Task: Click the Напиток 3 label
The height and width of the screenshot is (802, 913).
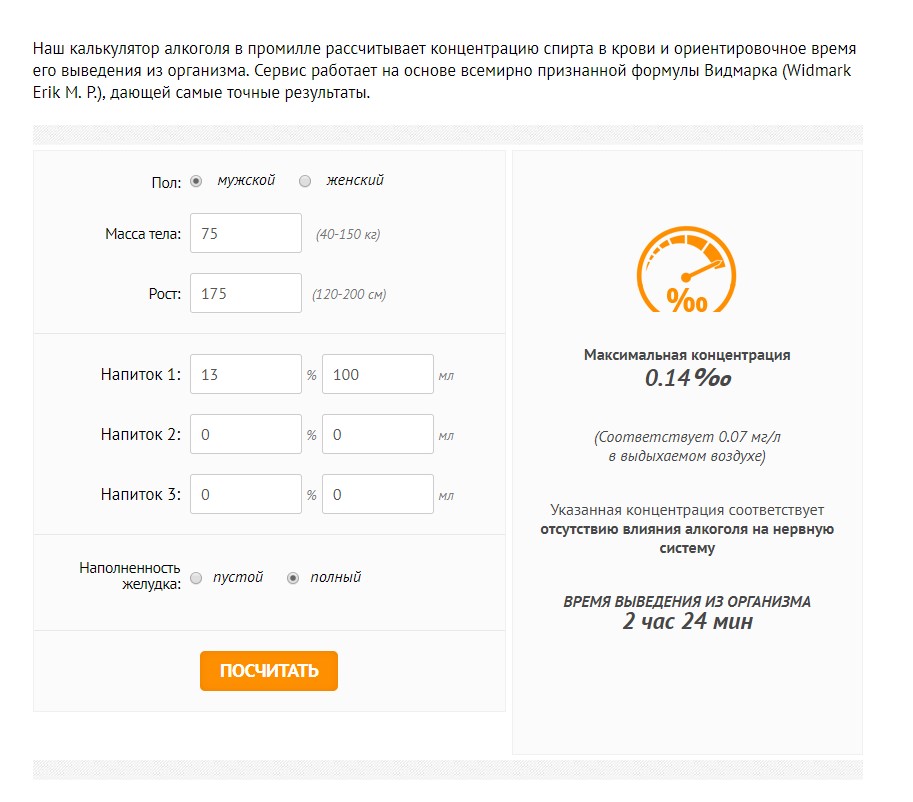Action: (x=141, y=494)
